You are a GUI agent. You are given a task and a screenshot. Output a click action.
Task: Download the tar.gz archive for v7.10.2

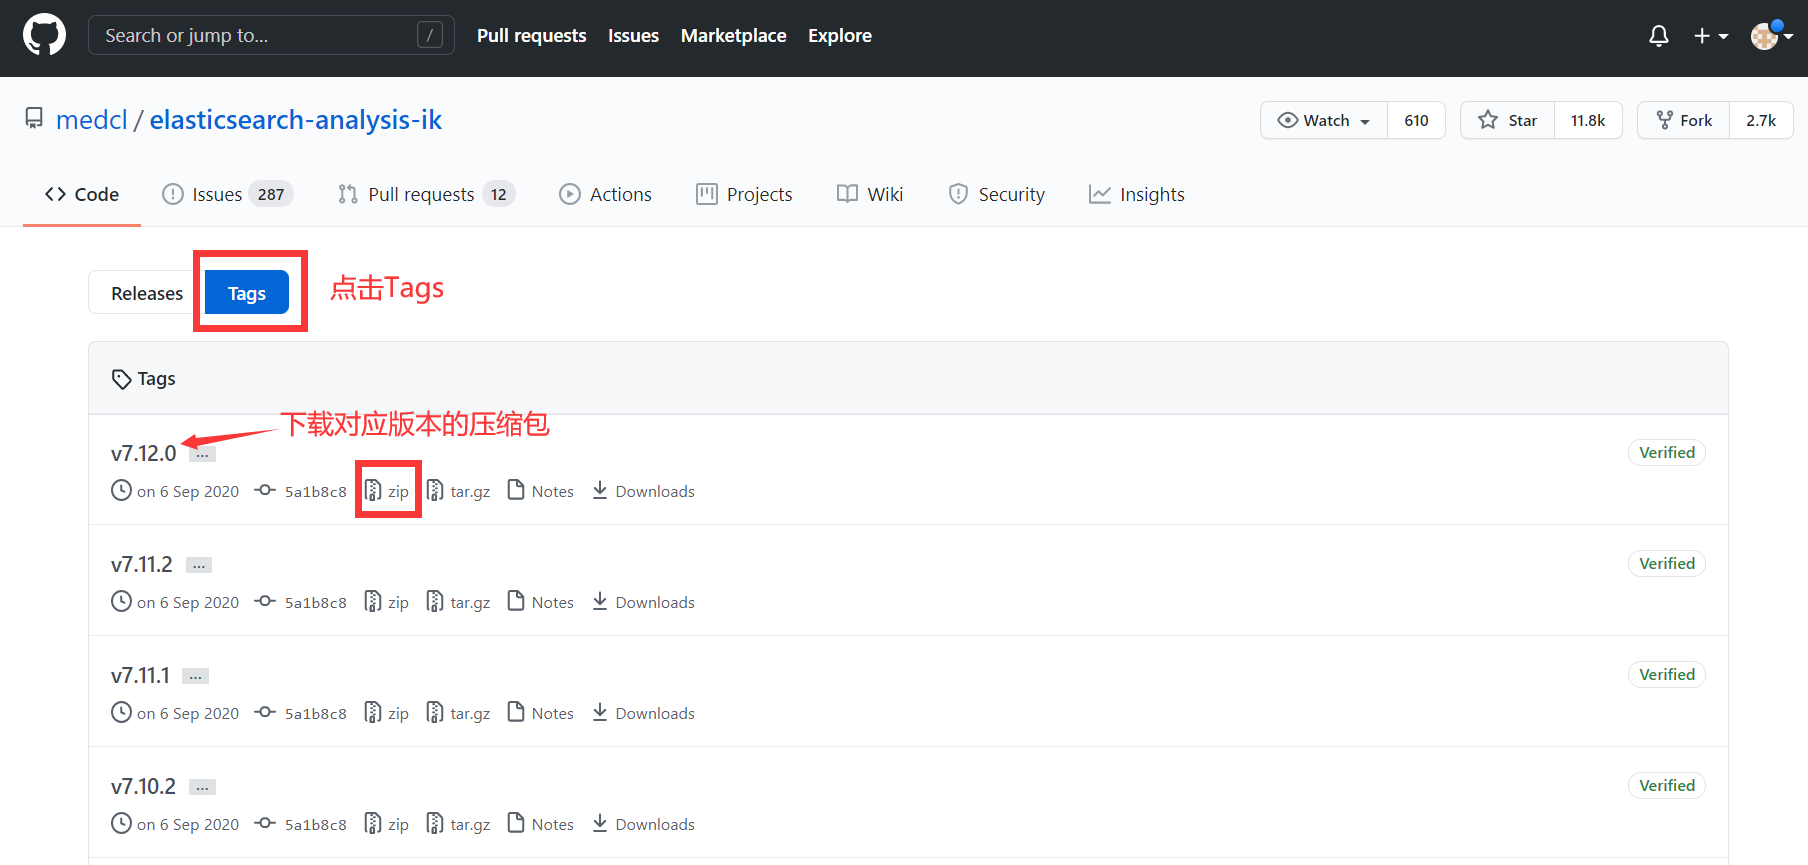point(458,824)
